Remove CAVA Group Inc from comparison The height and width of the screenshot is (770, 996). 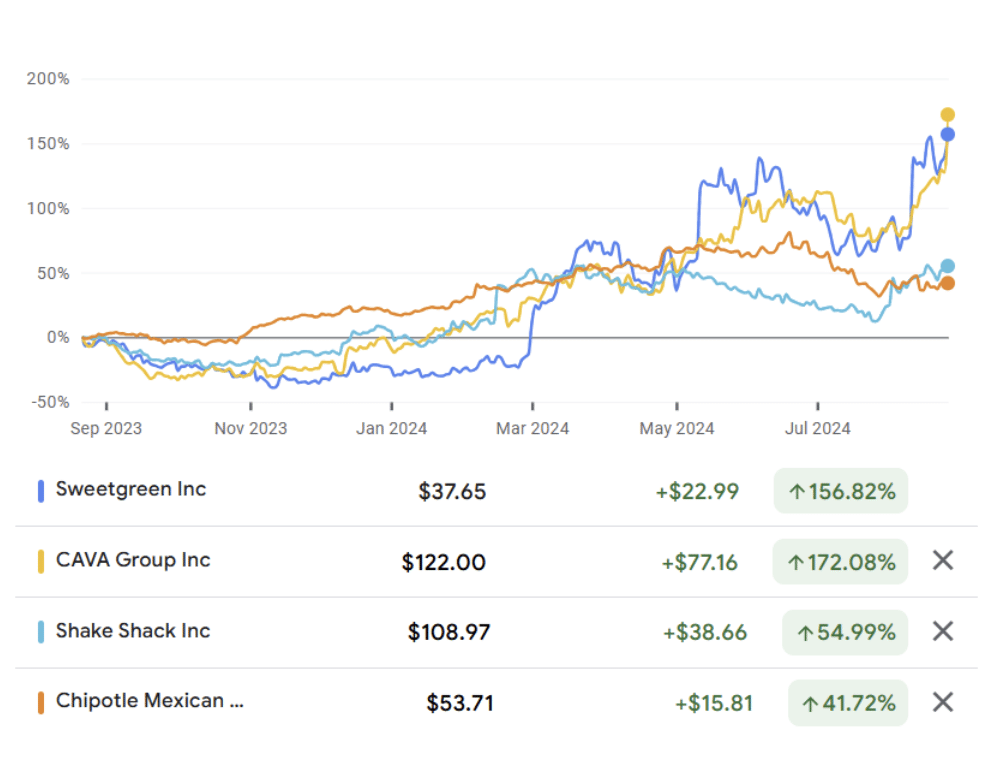tap(943, 560)
